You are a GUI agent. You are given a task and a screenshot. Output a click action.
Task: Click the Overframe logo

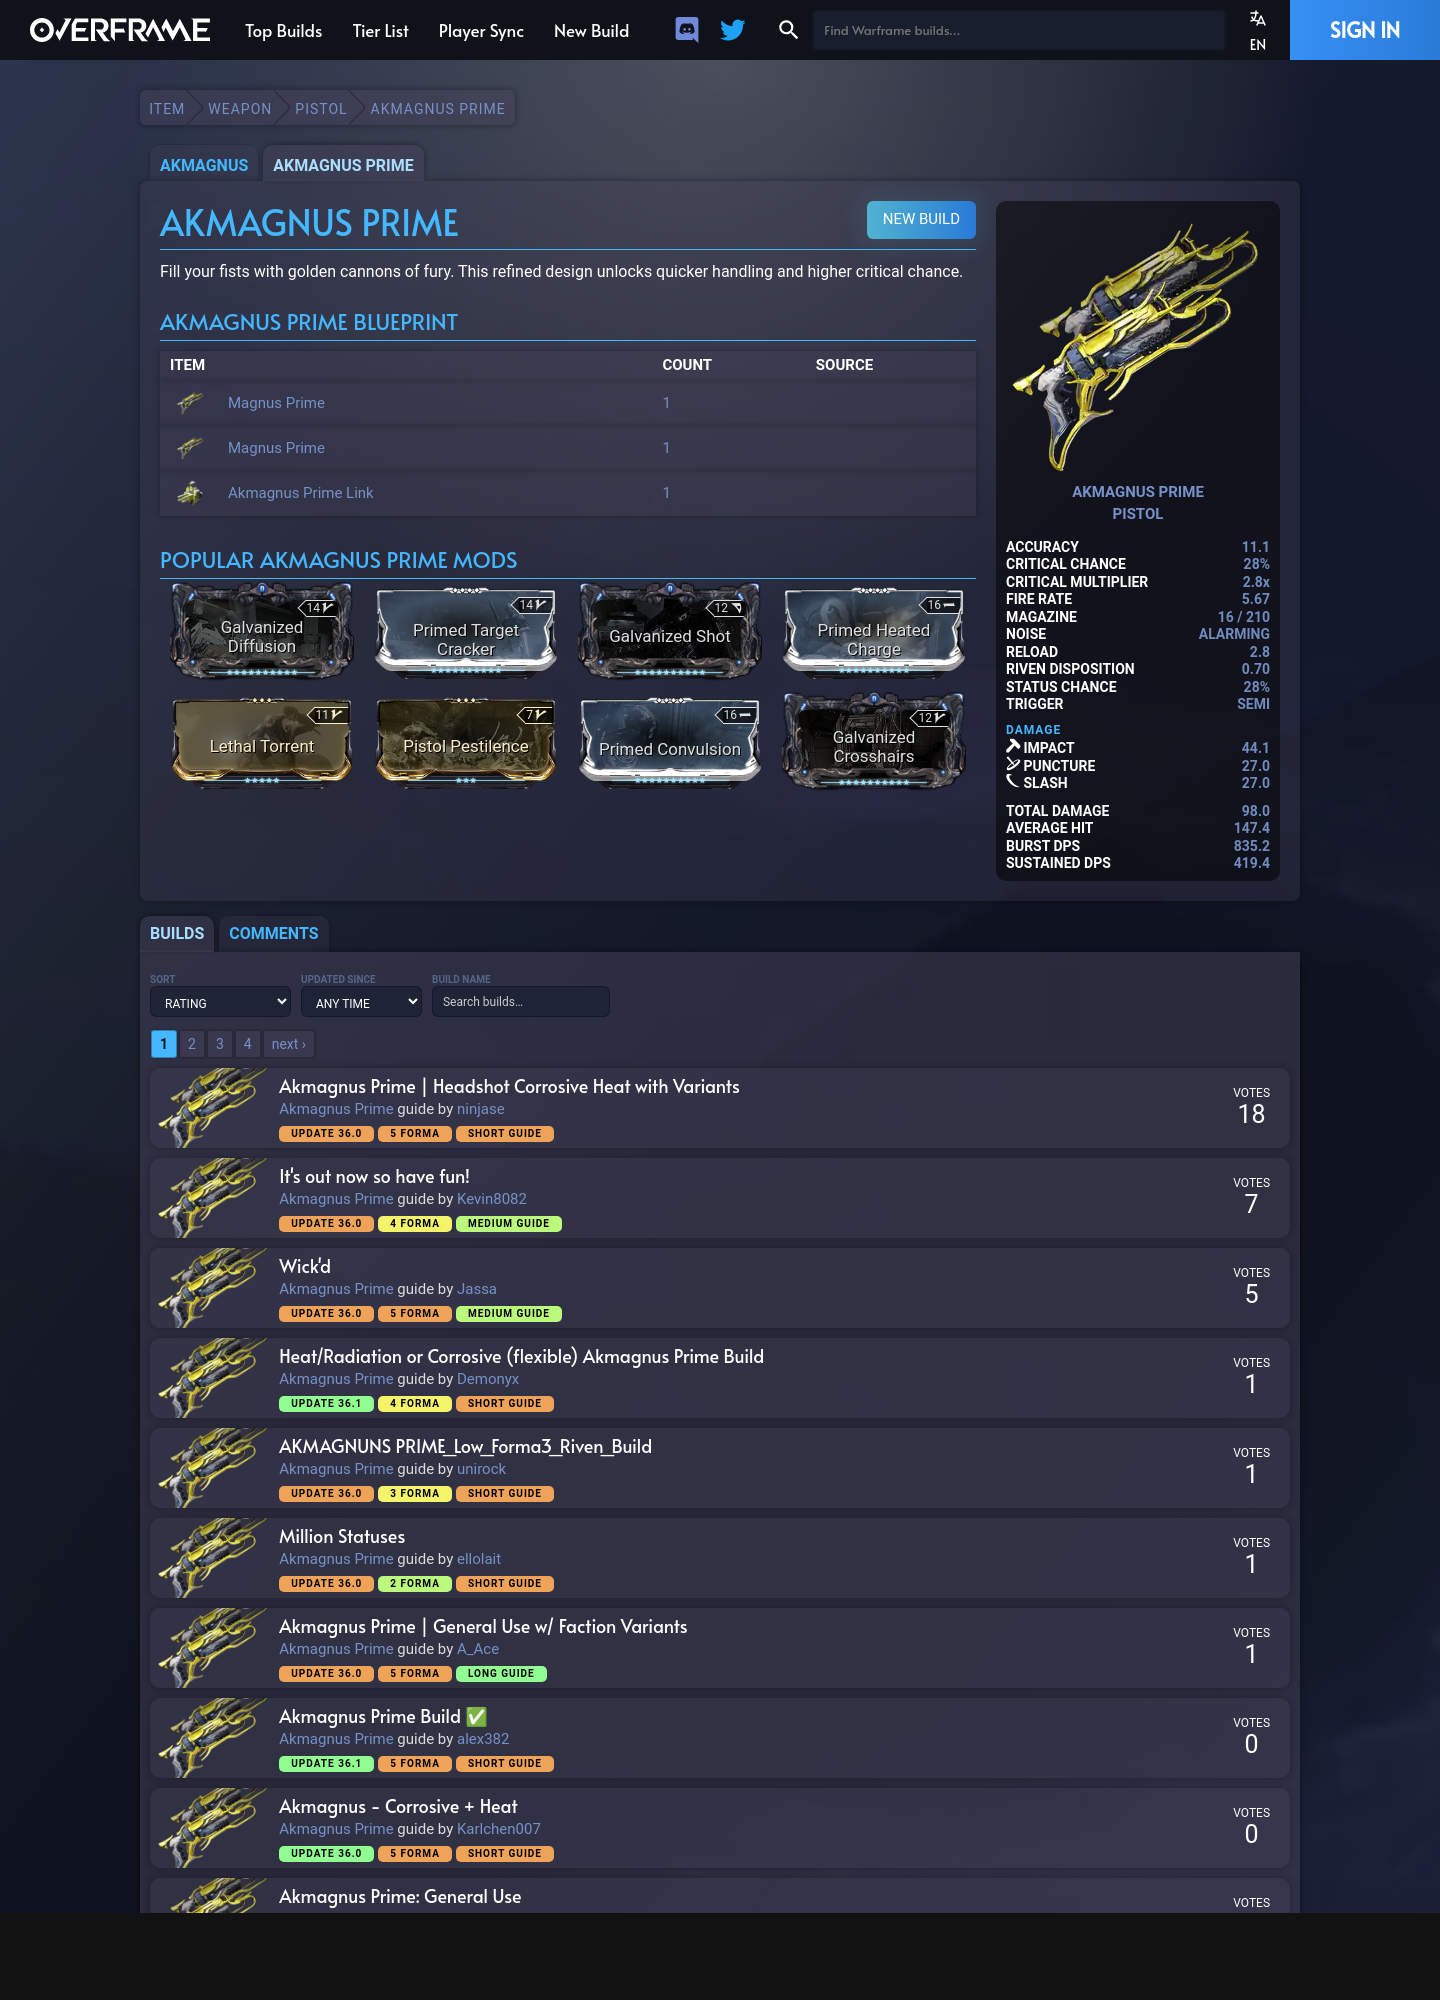coord(120,30)
